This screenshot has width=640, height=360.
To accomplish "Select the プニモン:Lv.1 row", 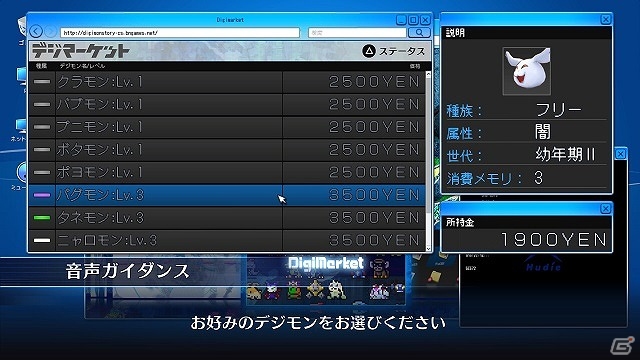I will coord(227,127).
